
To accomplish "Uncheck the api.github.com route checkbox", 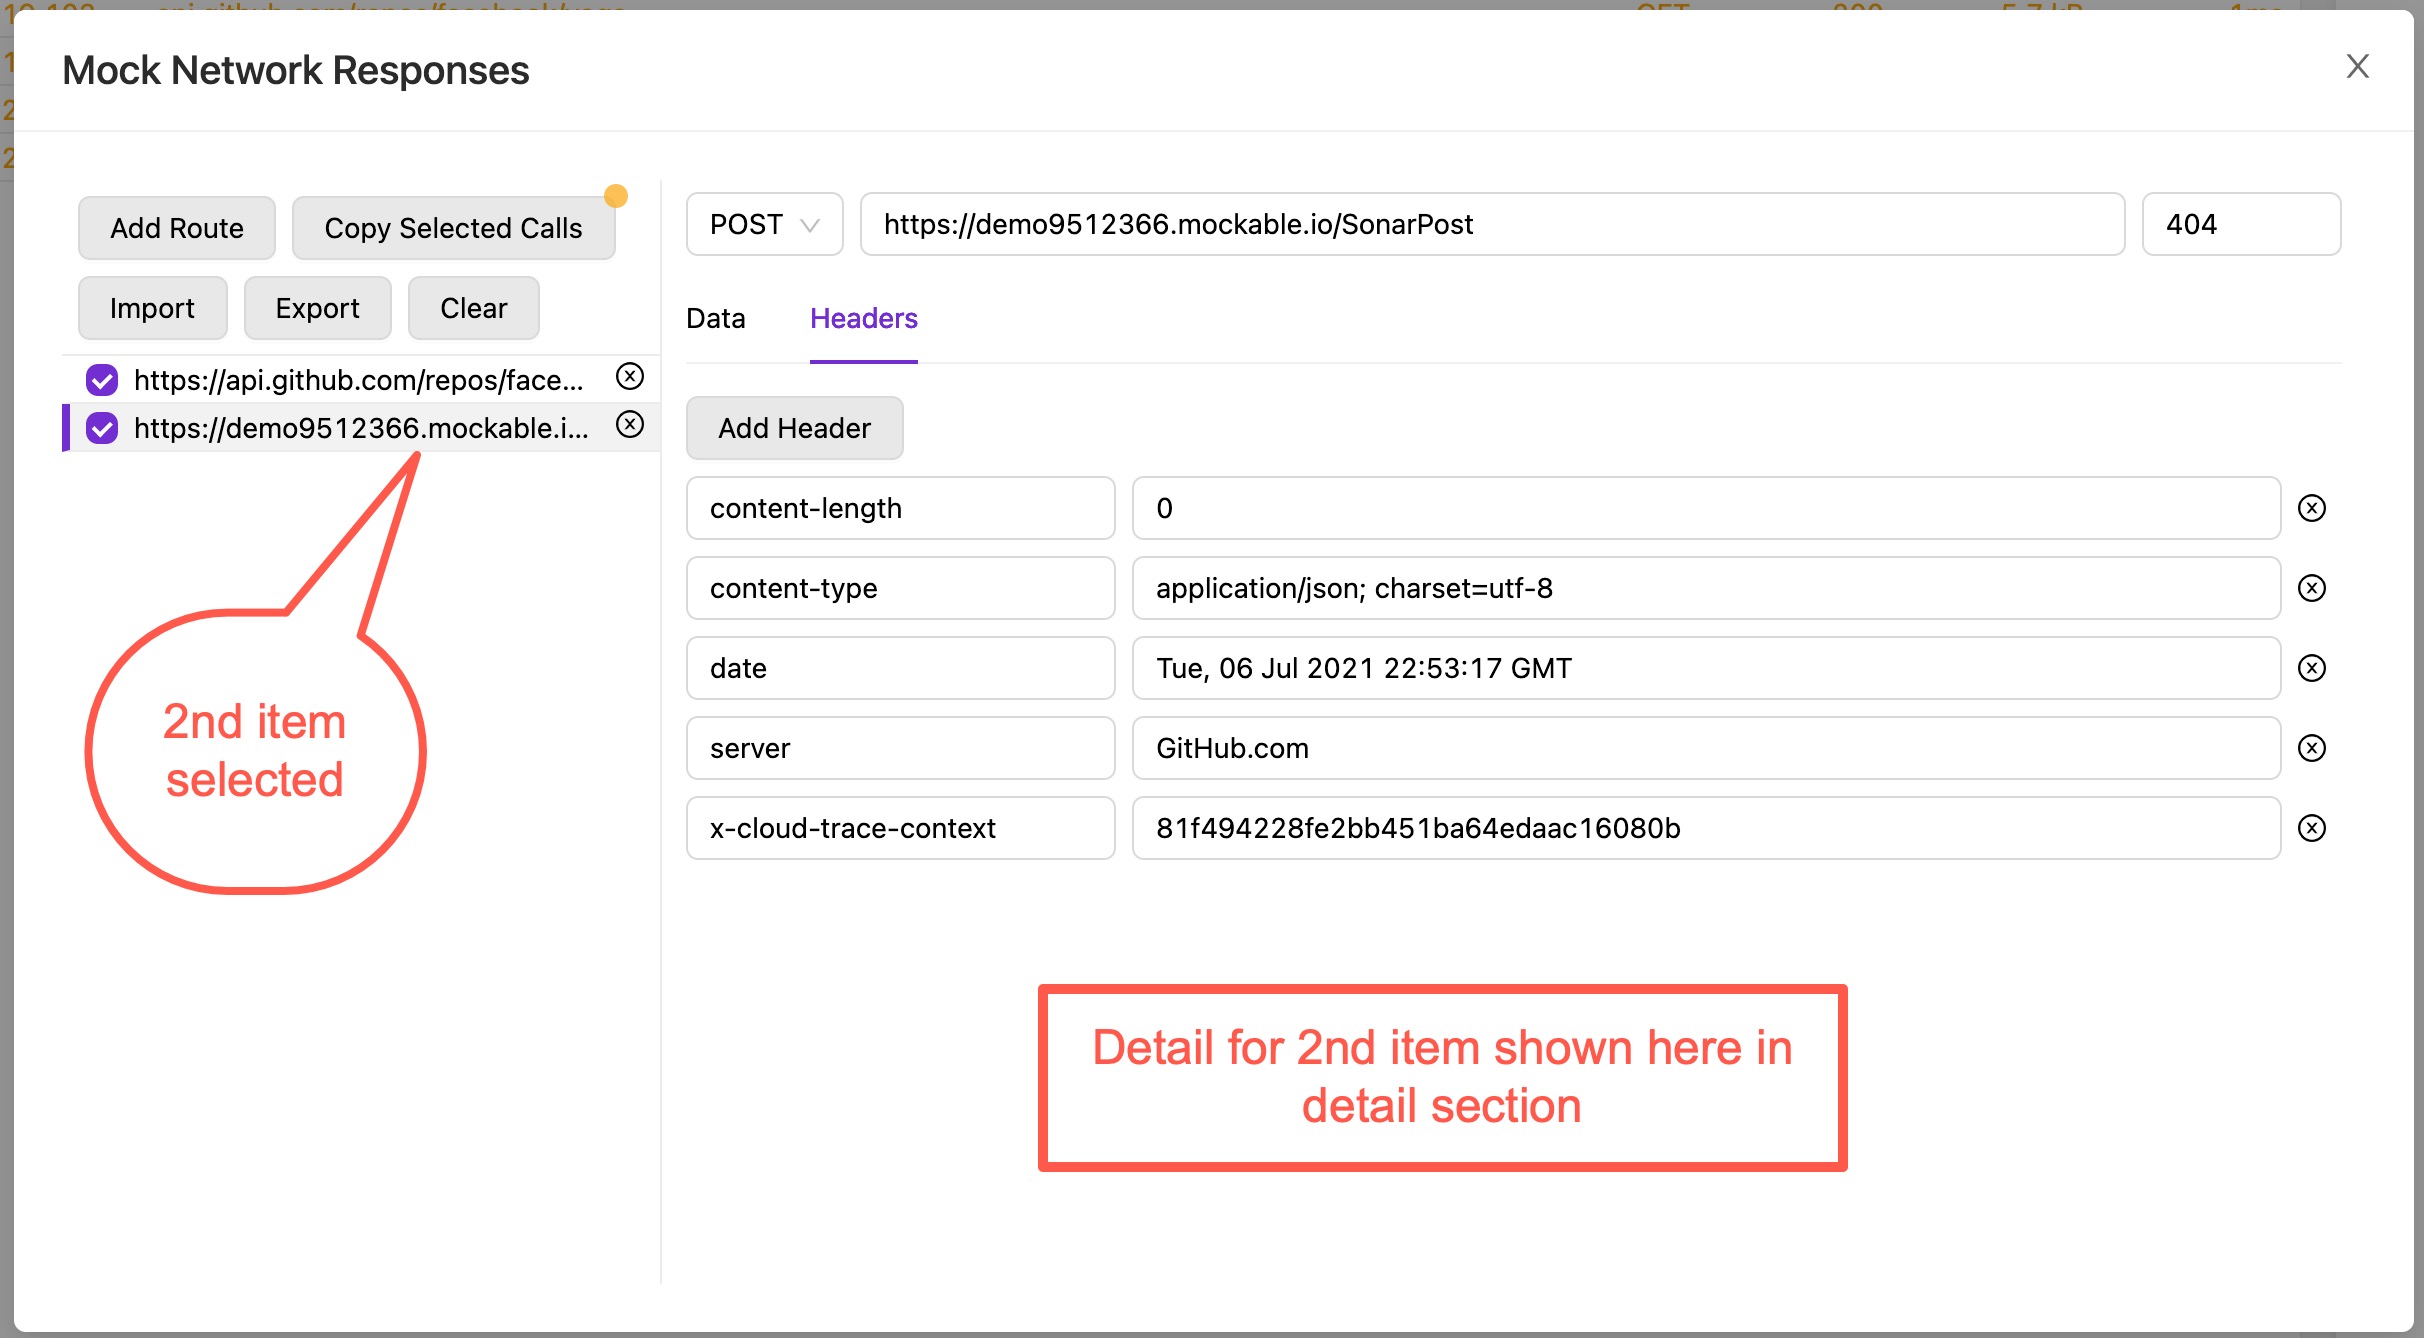I will [x=102, y=380].
